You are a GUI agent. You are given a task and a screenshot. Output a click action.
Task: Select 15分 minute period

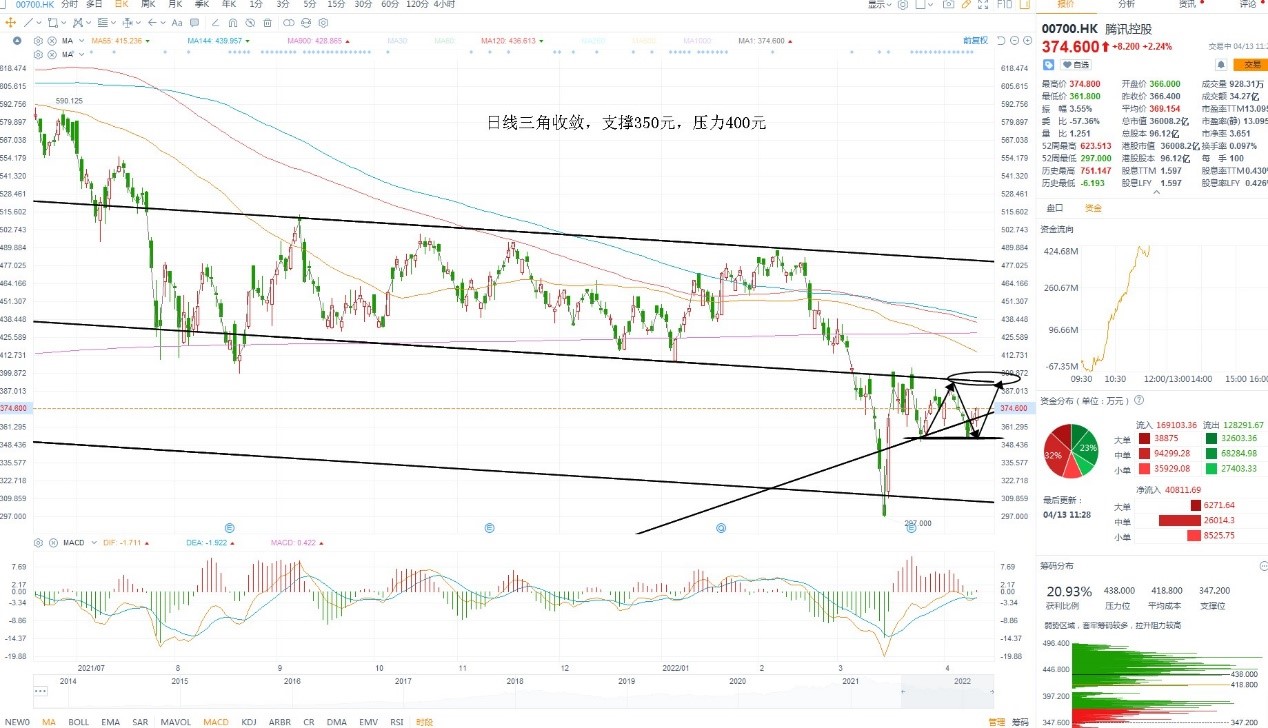tap(336, 4)
